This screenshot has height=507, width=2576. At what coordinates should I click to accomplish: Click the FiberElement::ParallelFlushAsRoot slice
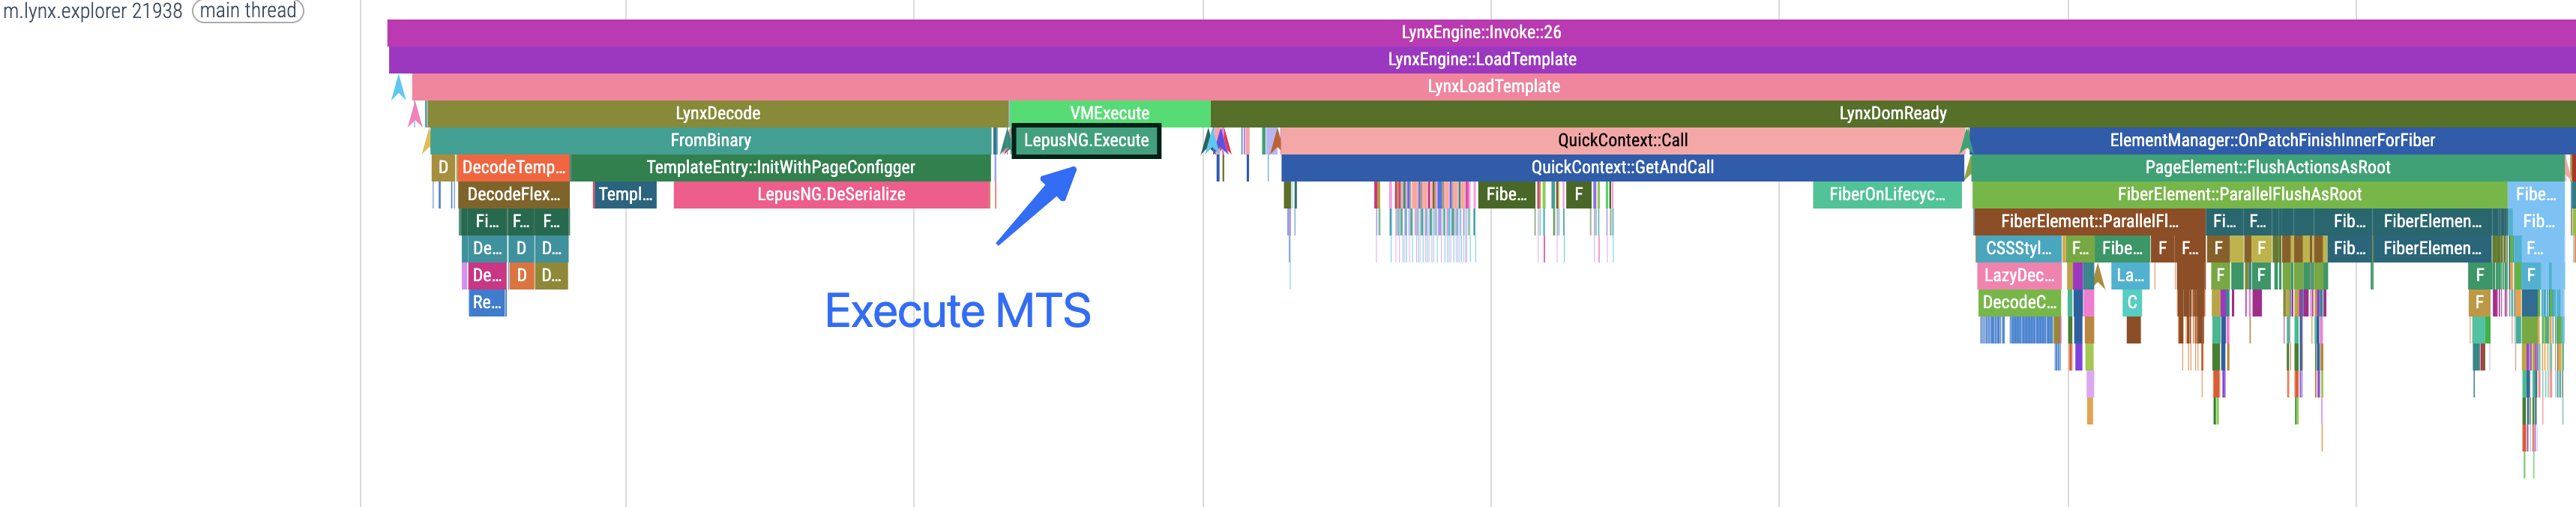[2239, 195]
